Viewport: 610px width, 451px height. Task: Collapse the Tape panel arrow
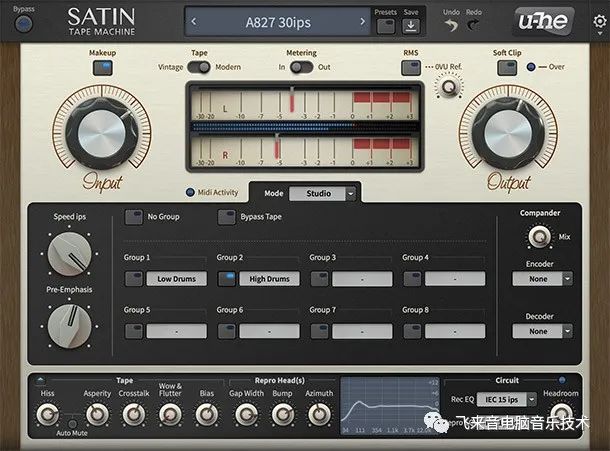[40, 380]
